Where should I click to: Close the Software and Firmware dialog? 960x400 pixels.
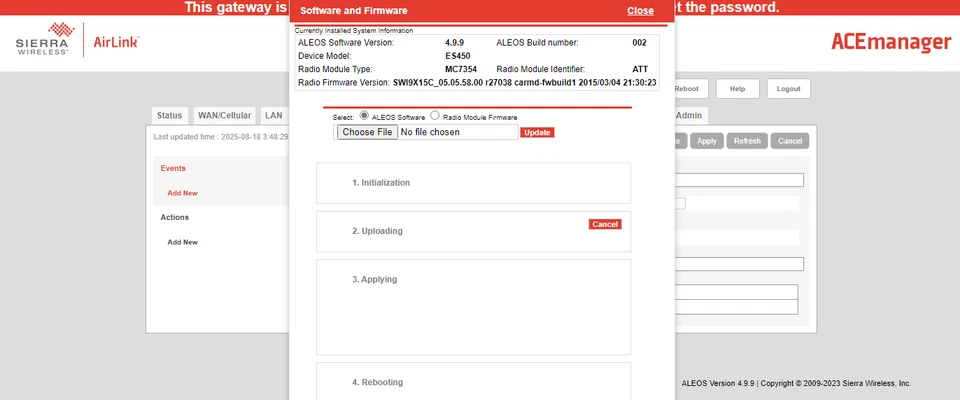click(640, 11)
